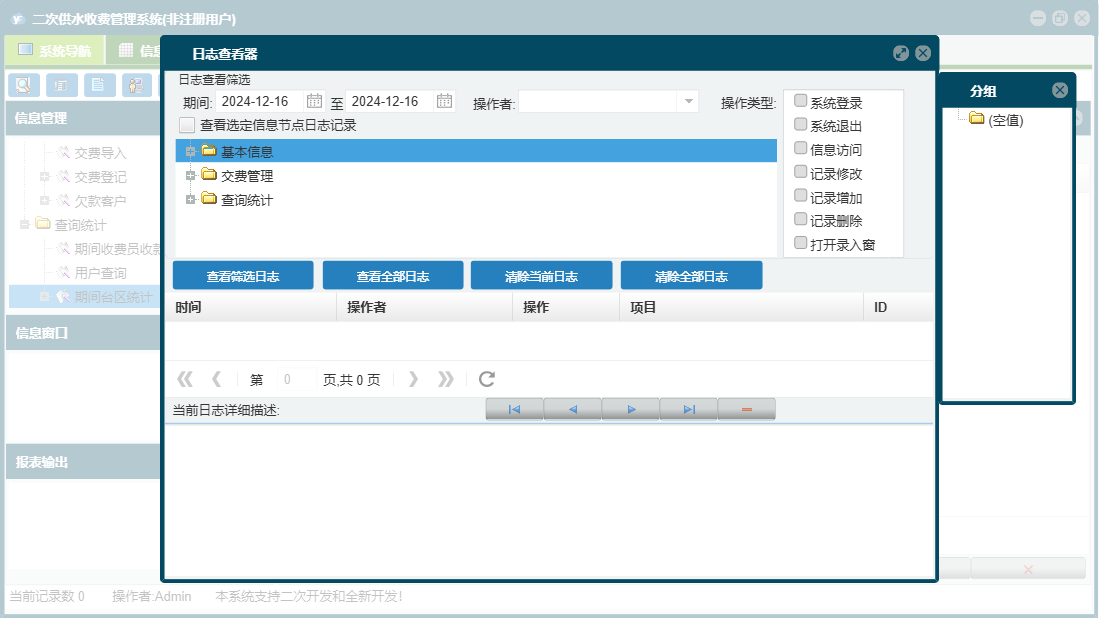Click the second toolbar icon beside the search icon
1099x618 pixels.
[x=62, y=85]
